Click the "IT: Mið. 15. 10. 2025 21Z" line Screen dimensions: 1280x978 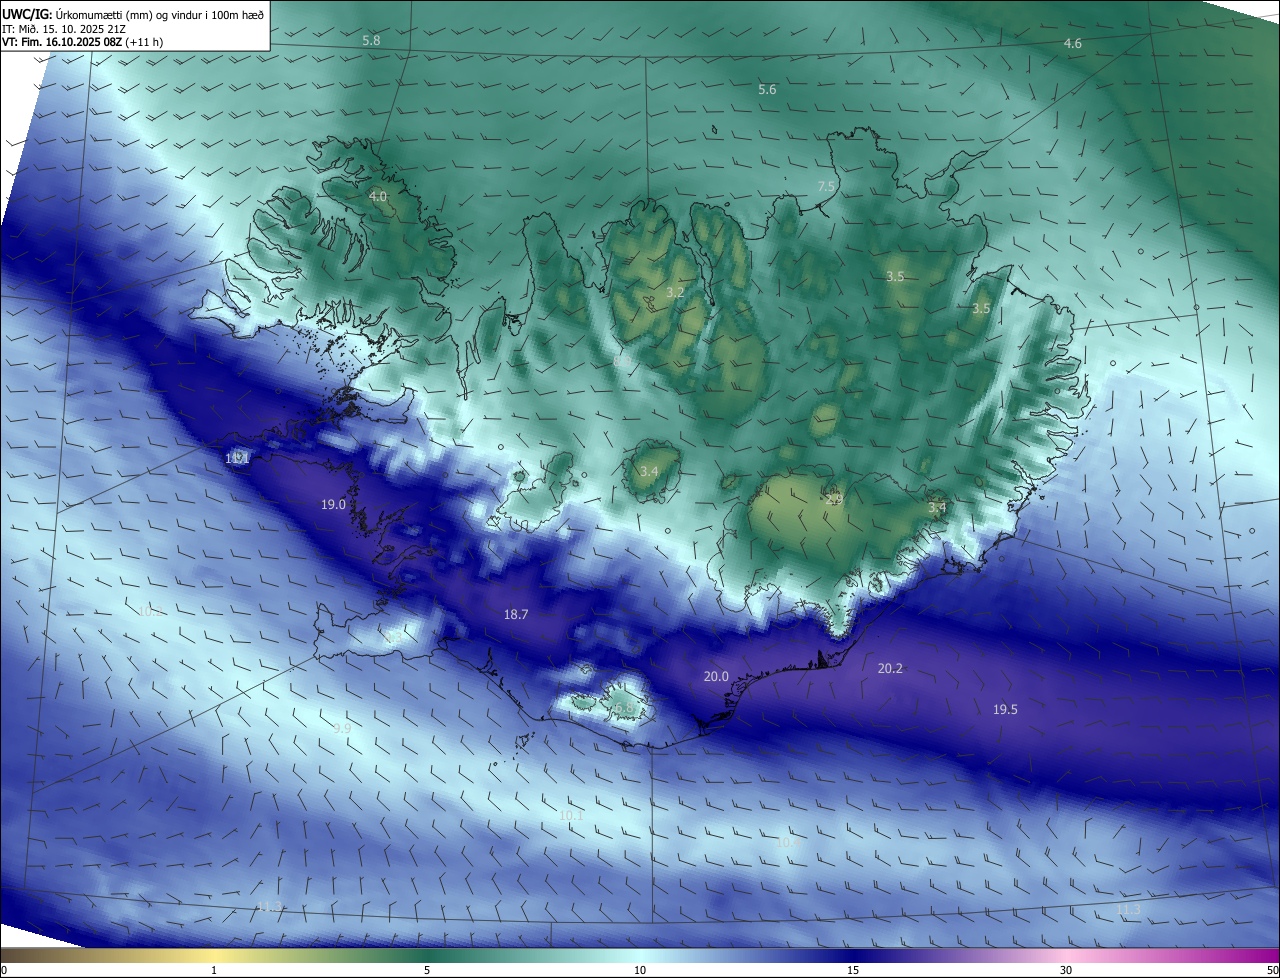click(x=63, y=28)
